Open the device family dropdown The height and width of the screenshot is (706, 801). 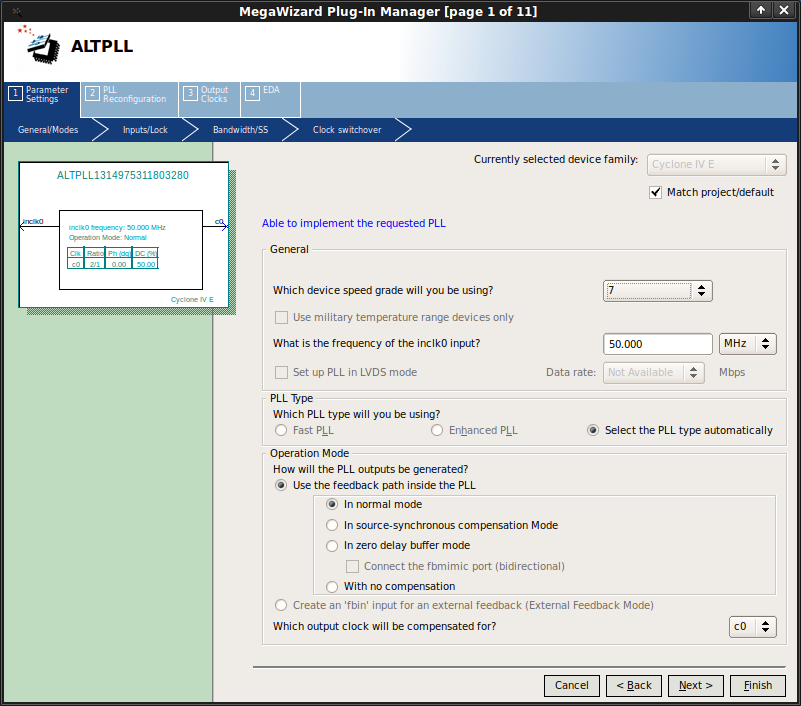pos(716,164)
